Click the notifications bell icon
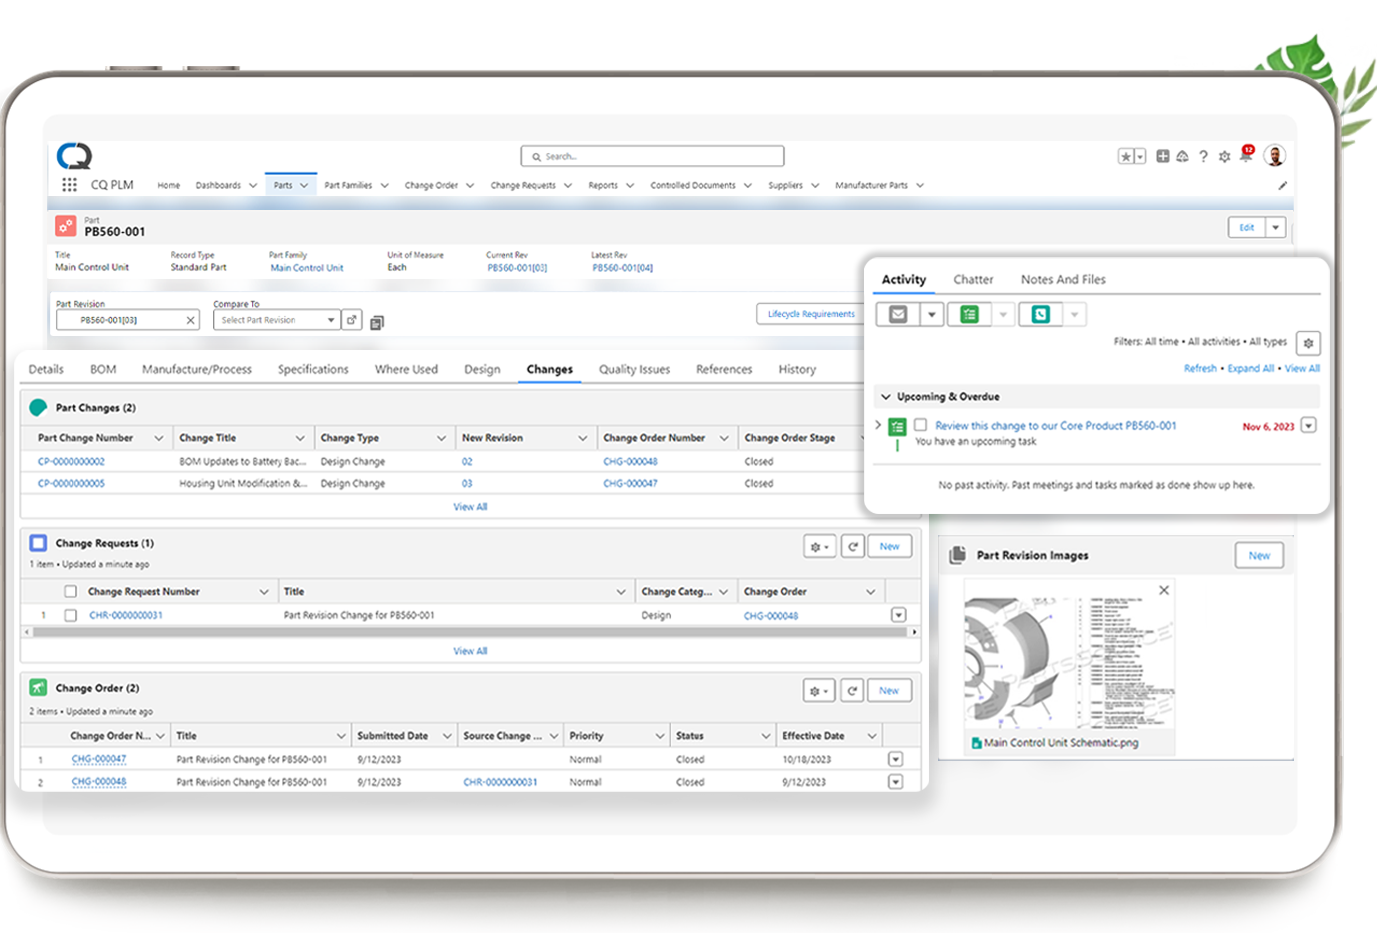This screenshot has height=933, width=1377. click(x=1246, y=155)
